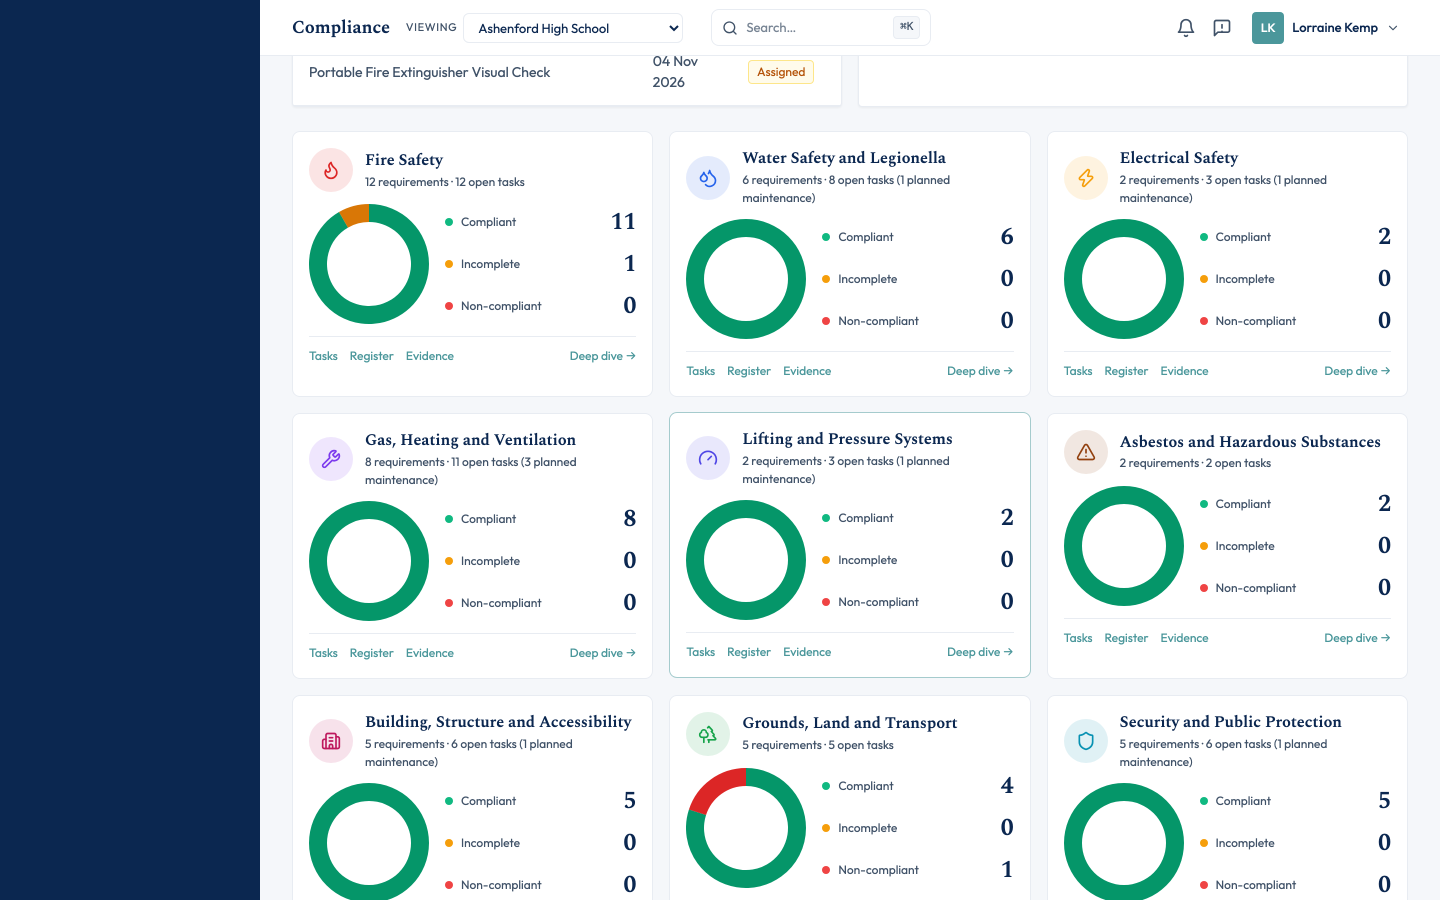Click the Fire Safety donut chart

click(x=369, y=264)
